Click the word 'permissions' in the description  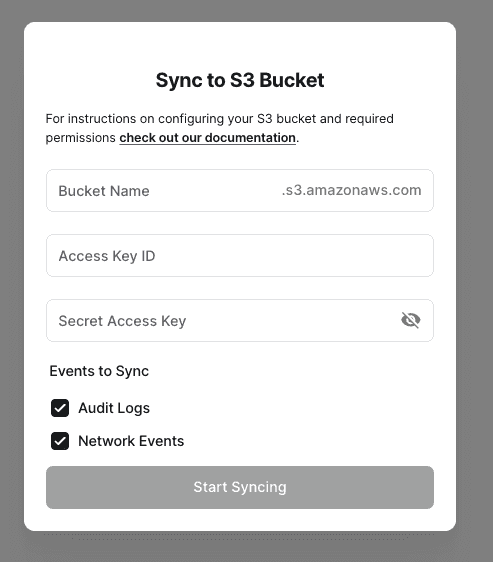80,138
